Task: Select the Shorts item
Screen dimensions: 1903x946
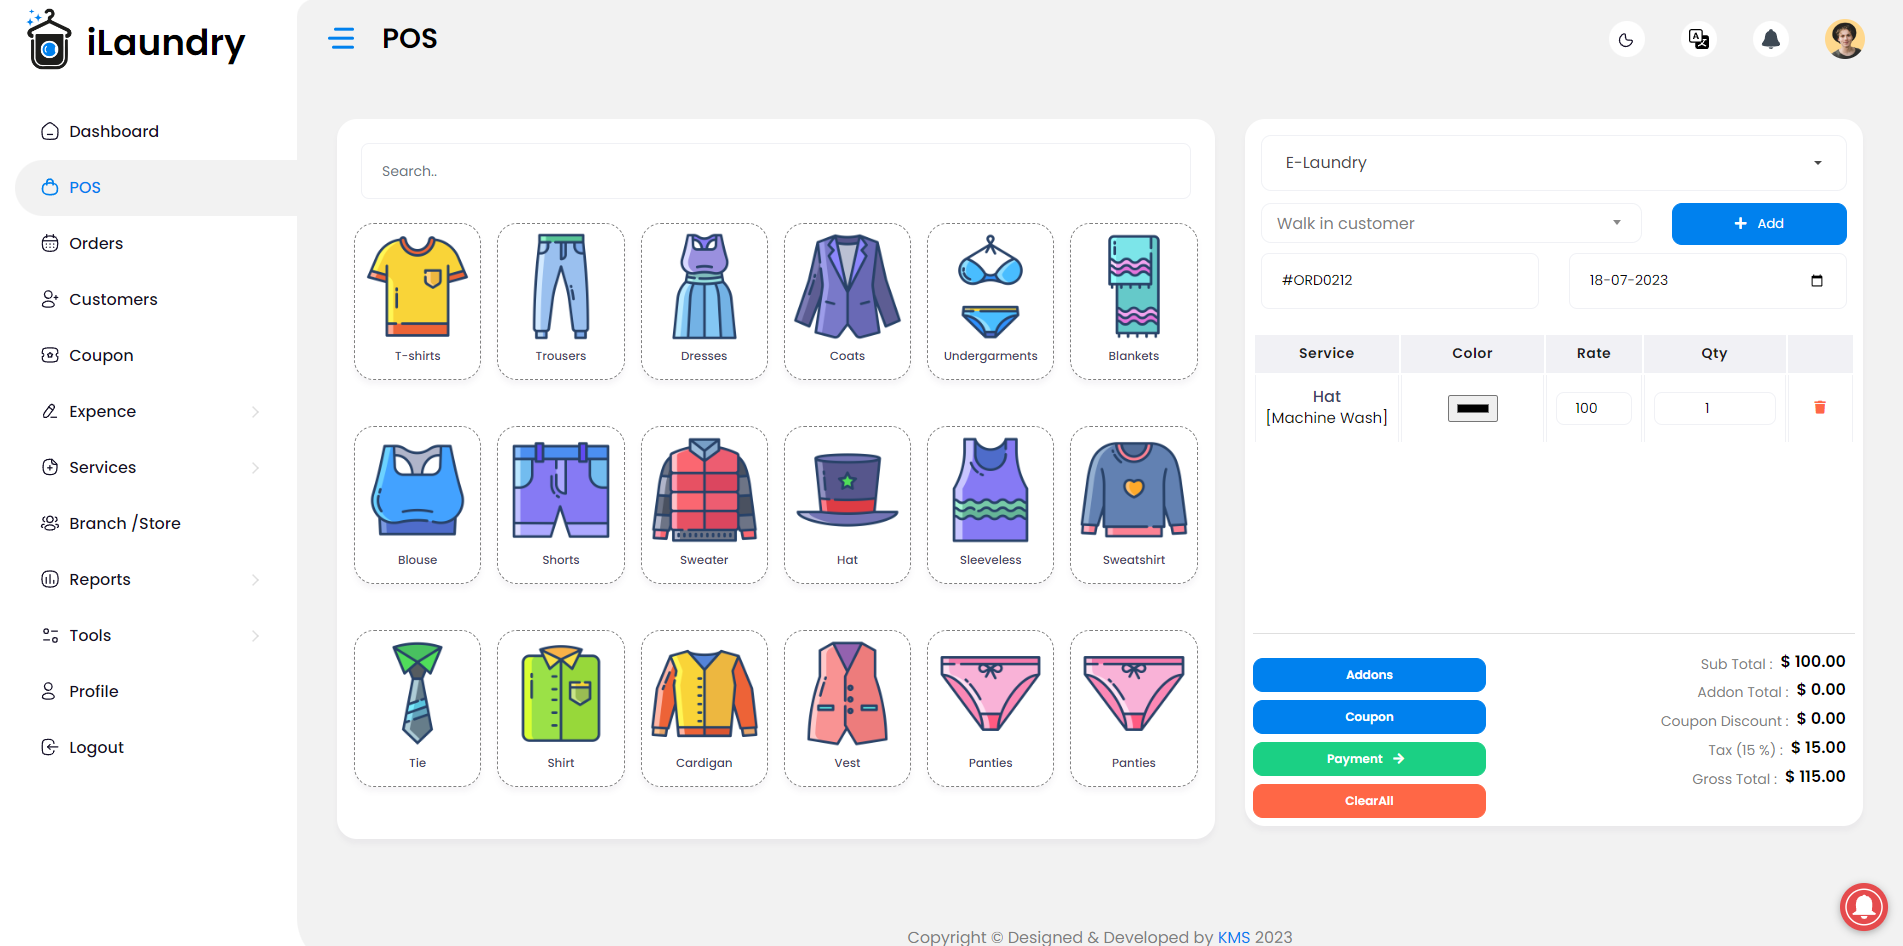Action: pos(561,505)
